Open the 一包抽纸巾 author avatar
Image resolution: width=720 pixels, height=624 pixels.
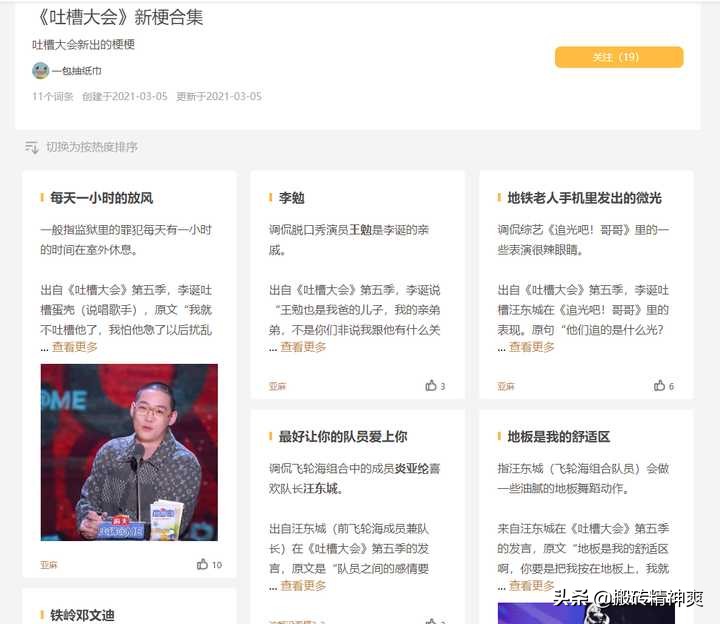(40, 71)
